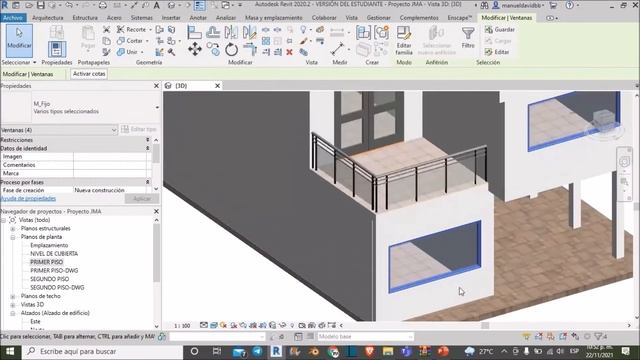Click the Telegram taskbar icon
The height and width of the screenshot is (360, 640).
pyautogui.click(x=258, y=351)
